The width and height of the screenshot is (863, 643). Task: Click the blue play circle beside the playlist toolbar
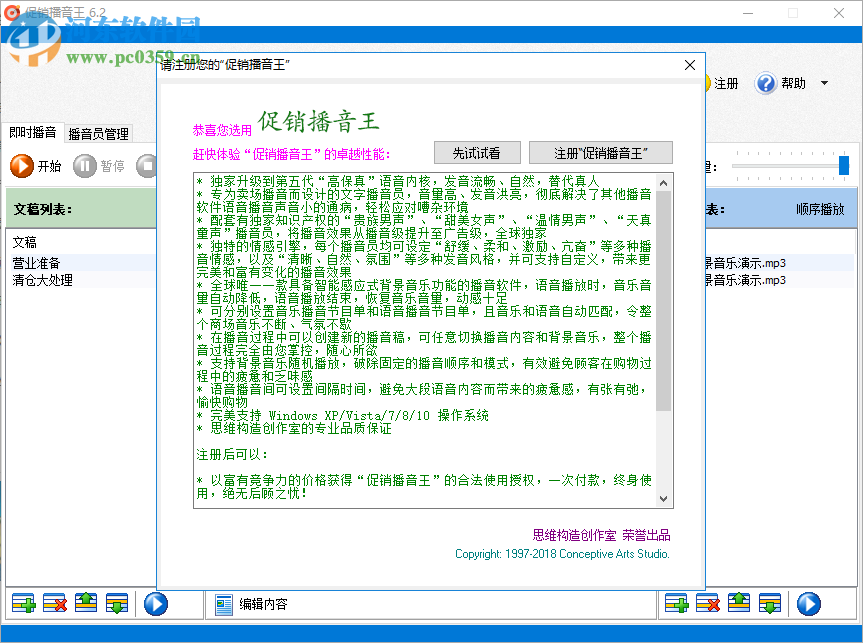pyautogui.click(x=808, y=603)
